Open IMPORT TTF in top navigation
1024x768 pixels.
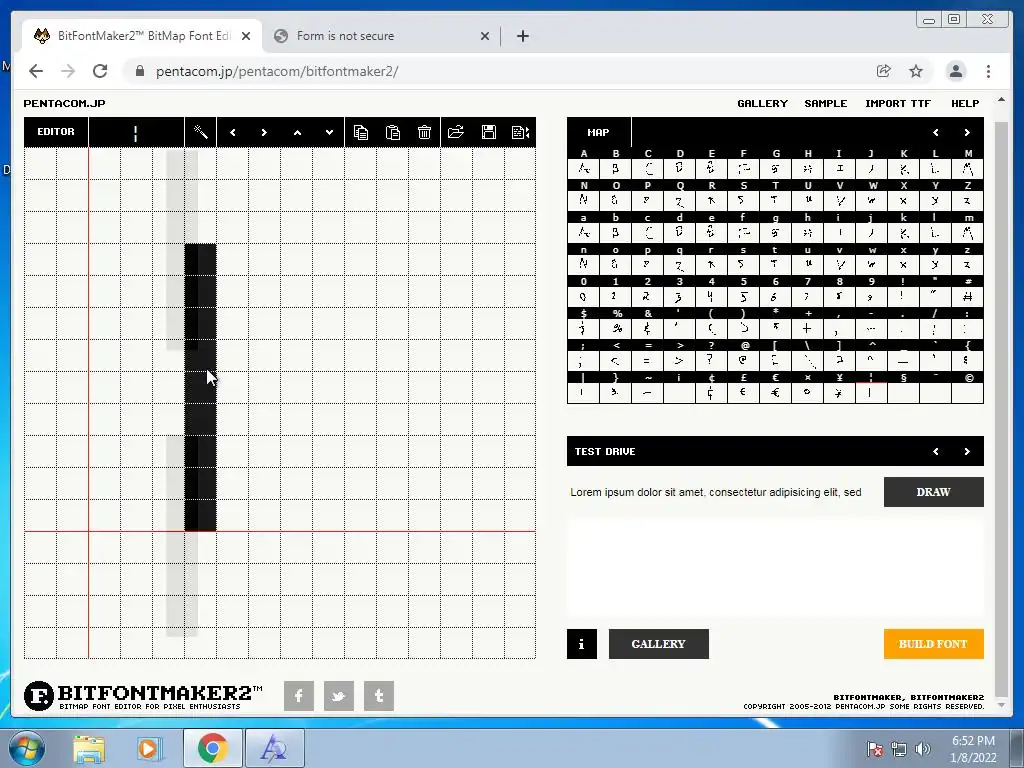897,103
